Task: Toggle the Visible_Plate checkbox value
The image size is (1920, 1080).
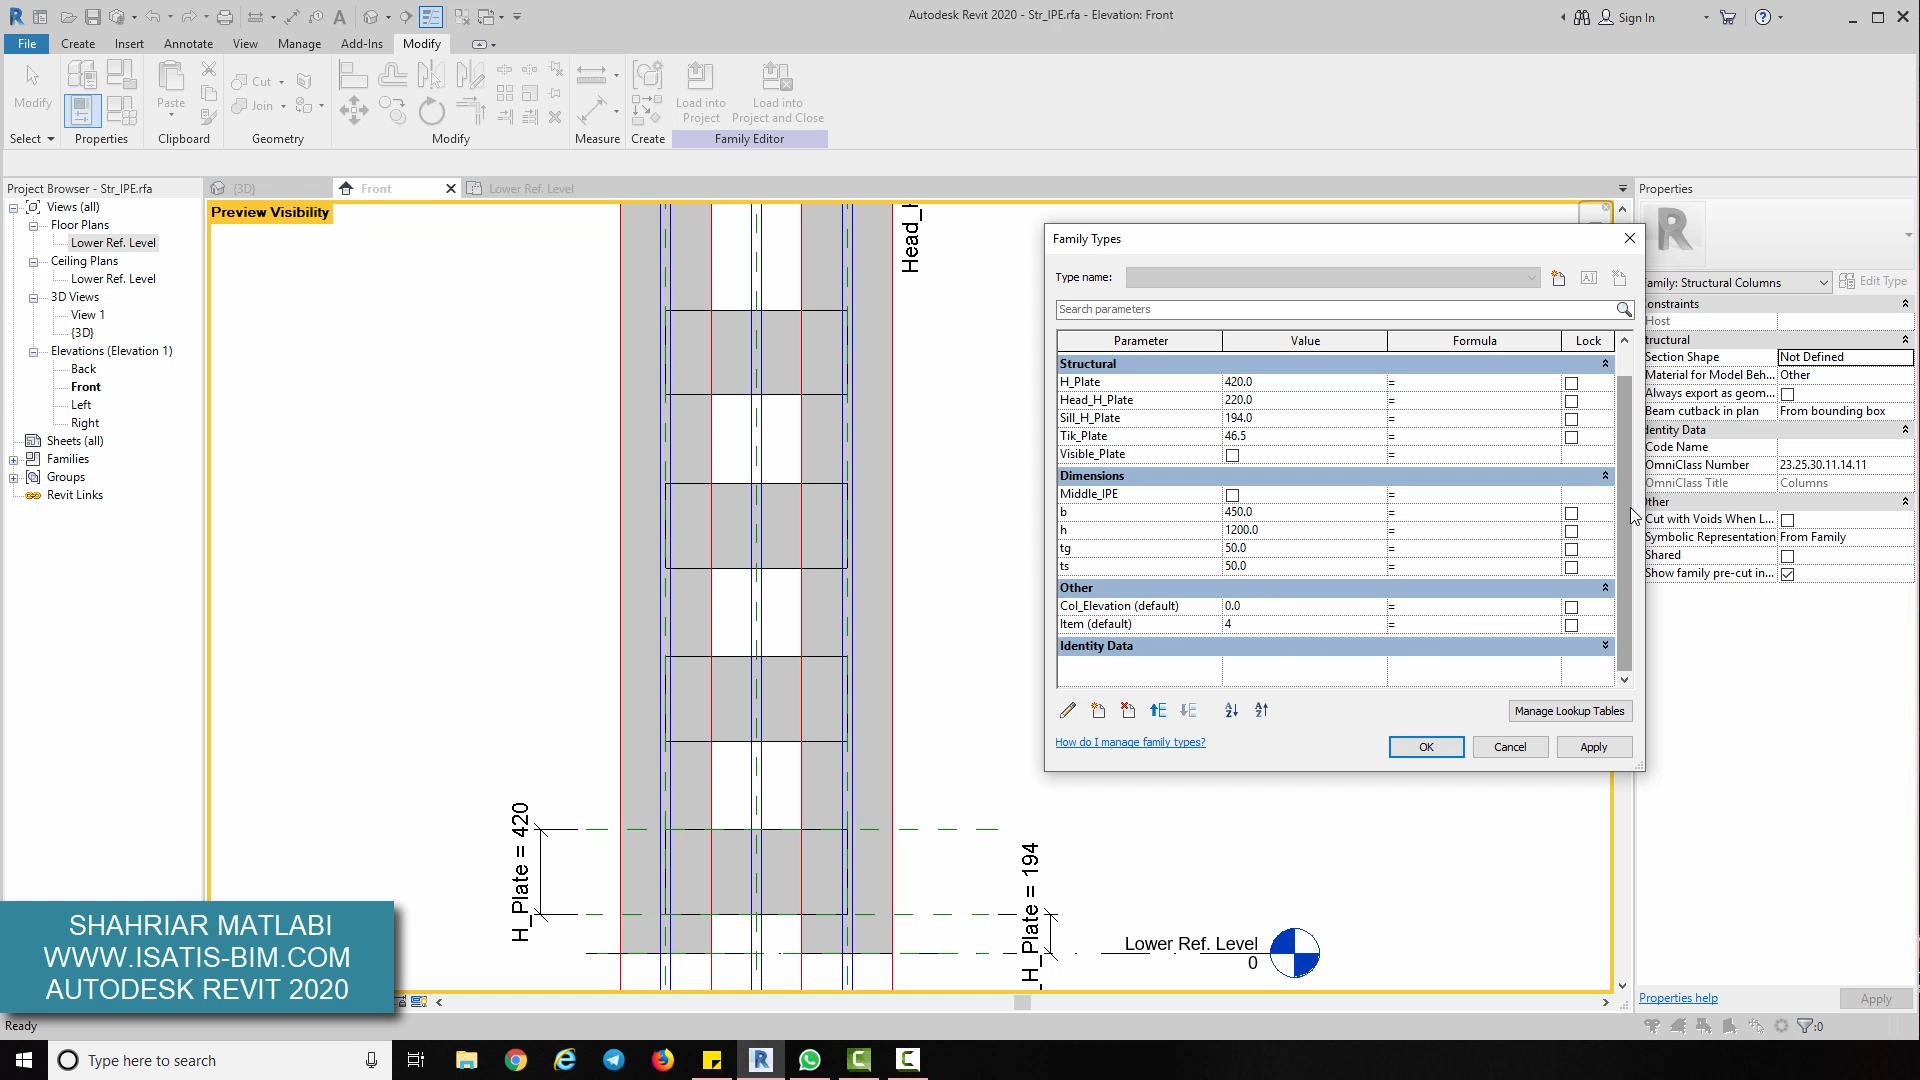Action: coord(1233,455)
